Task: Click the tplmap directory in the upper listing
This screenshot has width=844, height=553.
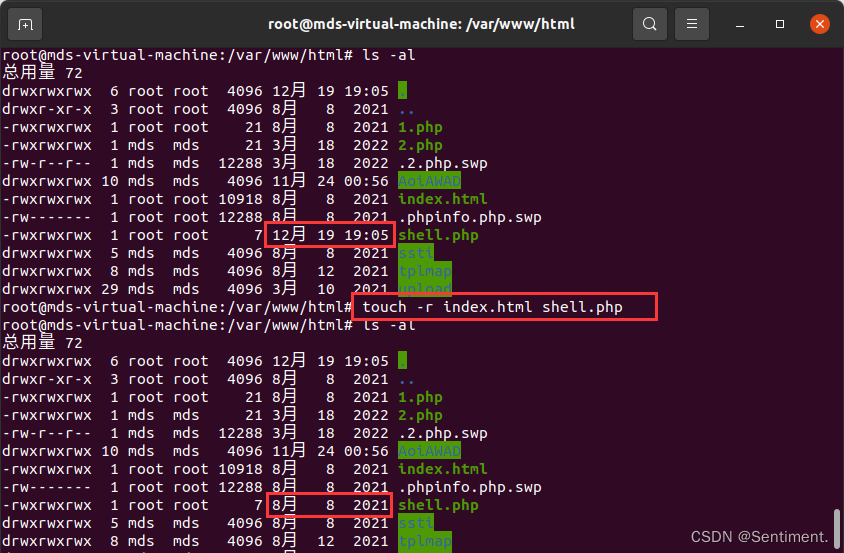Action: click(425, 271)
